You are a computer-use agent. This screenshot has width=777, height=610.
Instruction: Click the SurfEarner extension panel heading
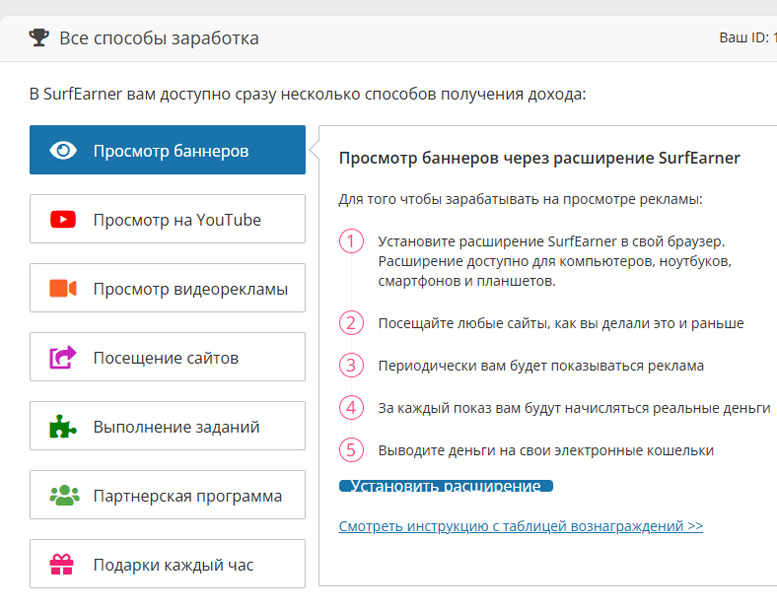[x=539, y=158]
